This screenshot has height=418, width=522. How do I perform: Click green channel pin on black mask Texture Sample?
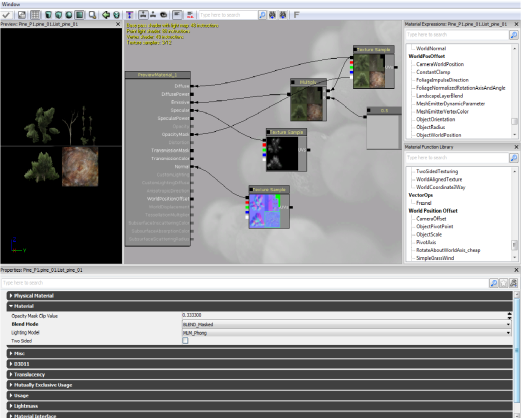tap(264, 150)
